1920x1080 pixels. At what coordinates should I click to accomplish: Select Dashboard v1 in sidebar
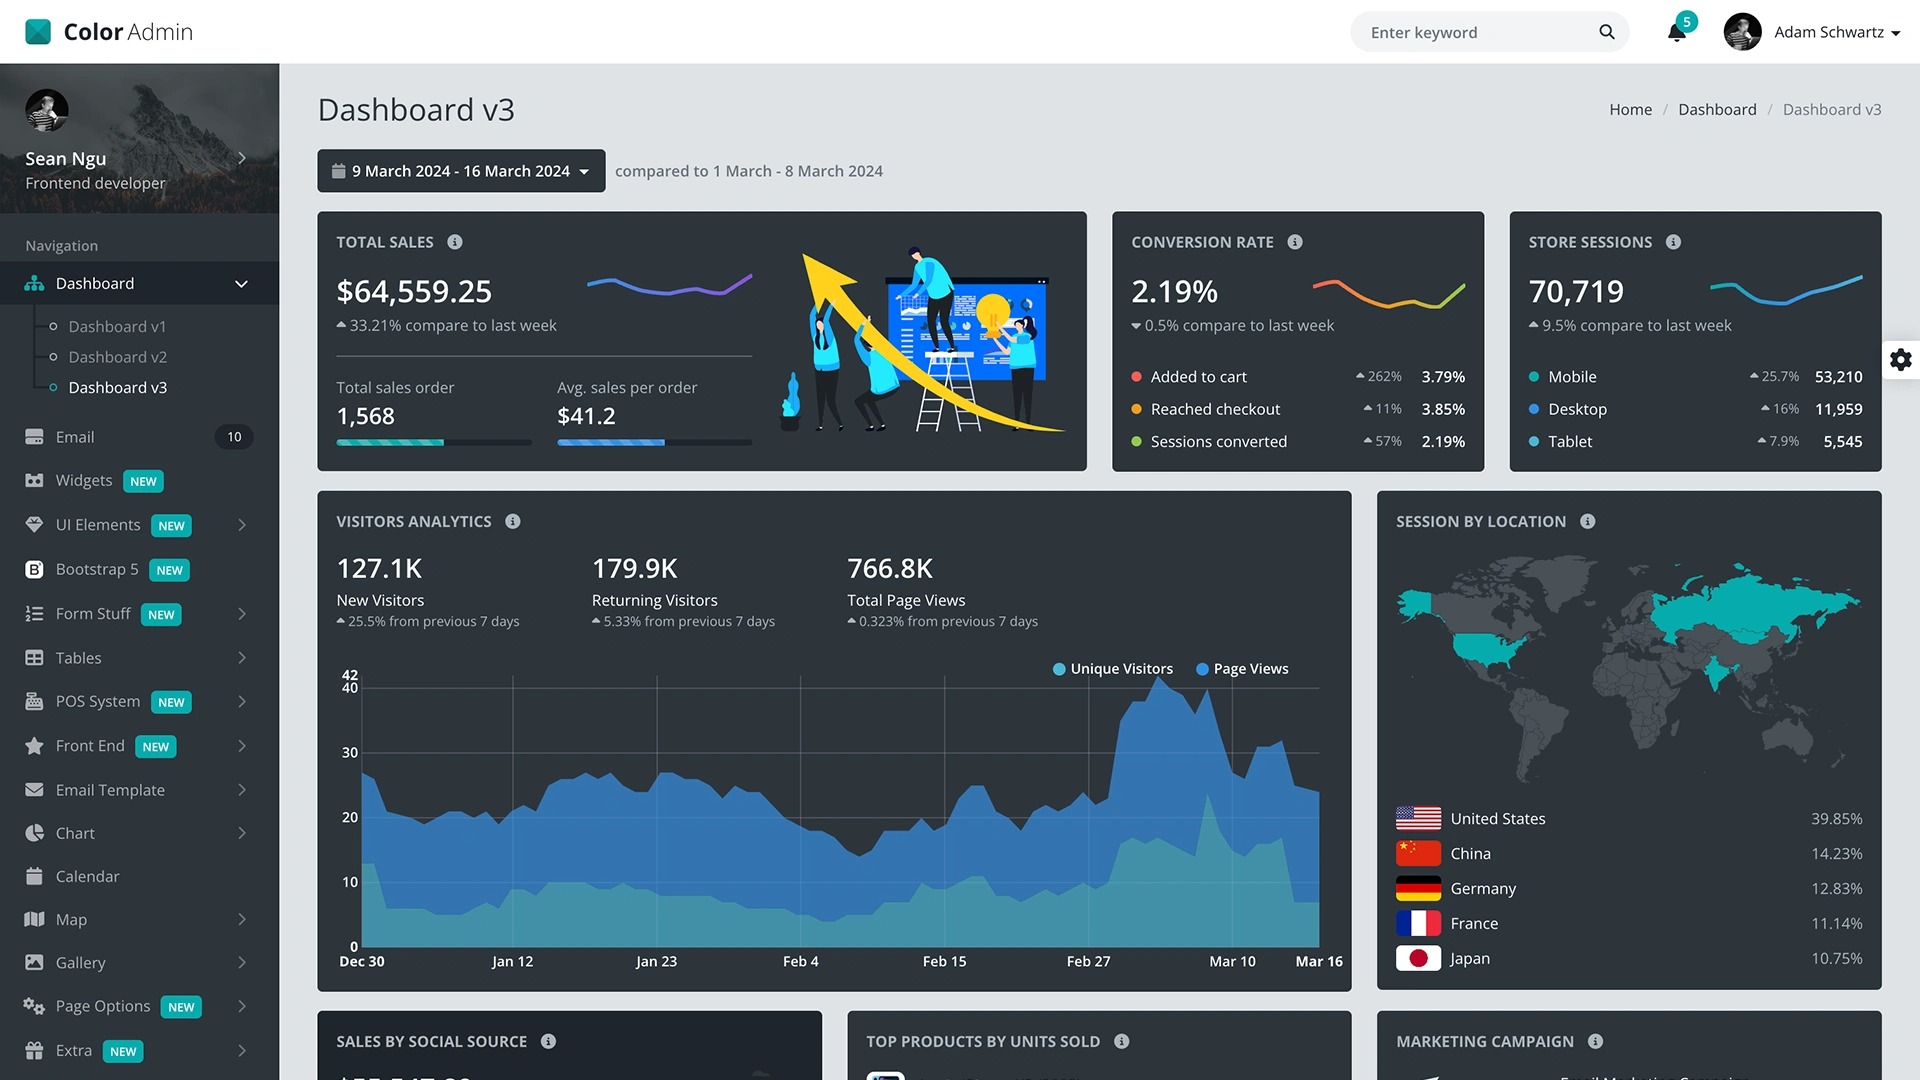117,327
